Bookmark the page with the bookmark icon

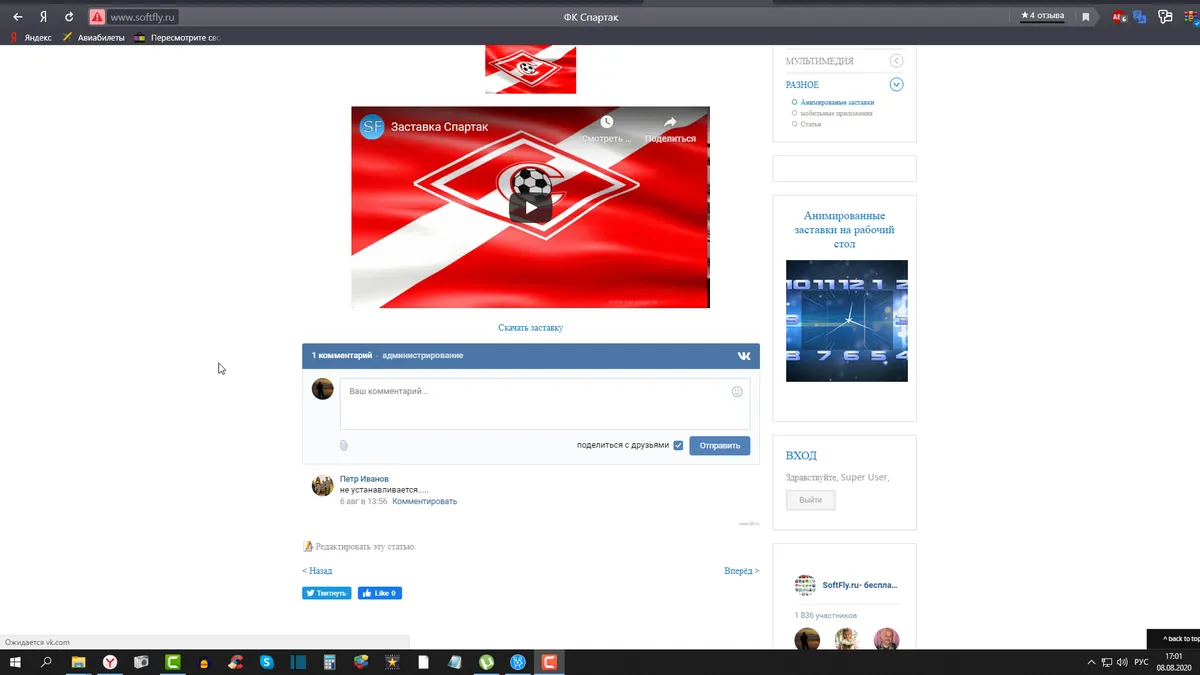pos(1085,17)
